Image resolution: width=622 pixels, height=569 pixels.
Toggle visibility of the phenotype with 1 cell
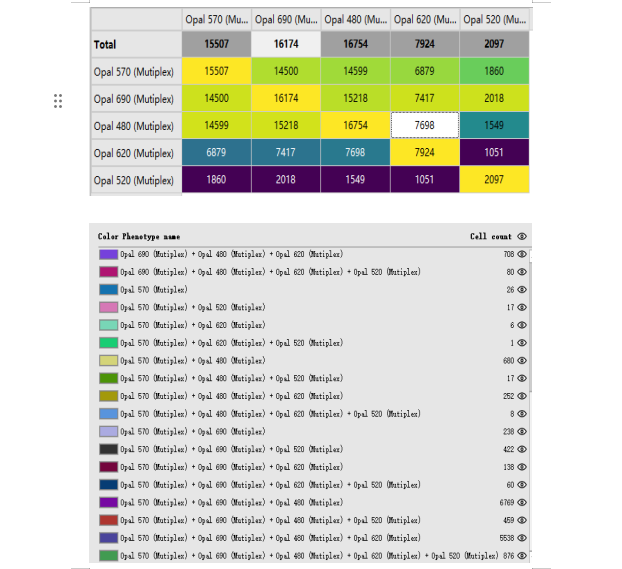pyautogui.click(x=522, y=343)
